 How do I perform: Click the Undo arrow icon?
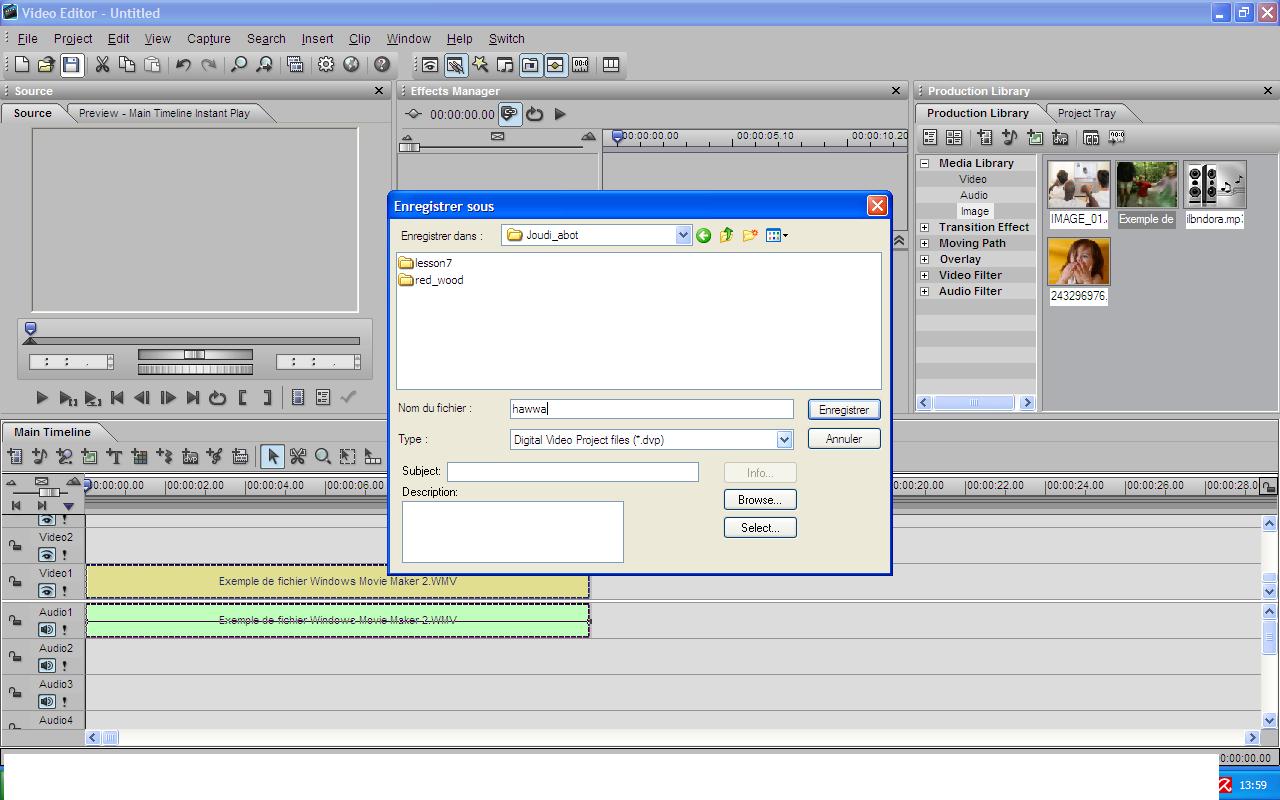183,65
